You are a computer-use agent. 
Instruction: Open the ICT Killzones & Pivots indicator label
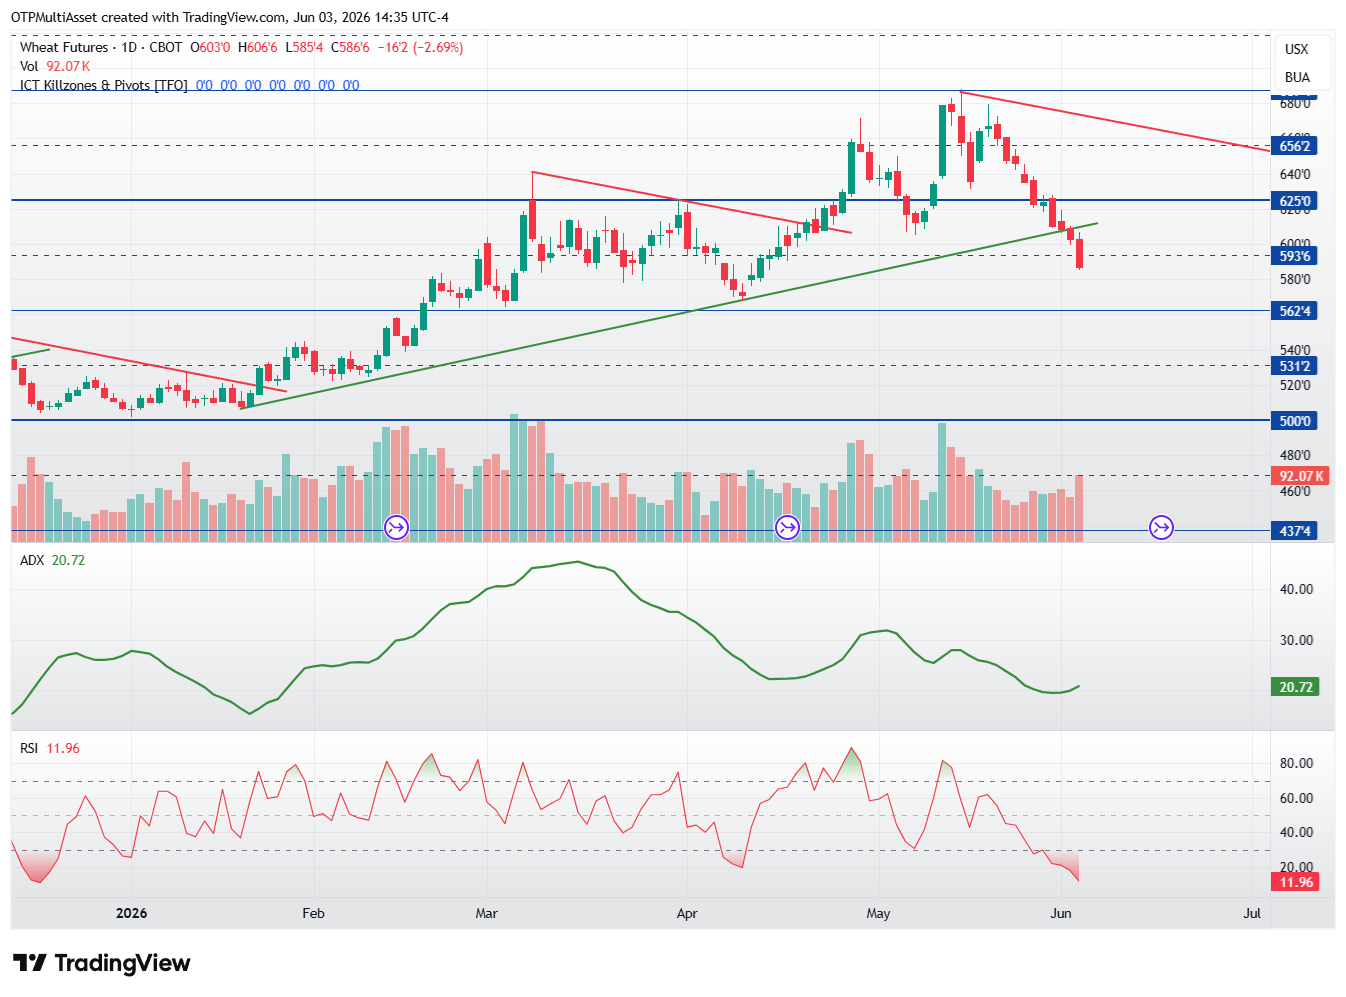104,85
